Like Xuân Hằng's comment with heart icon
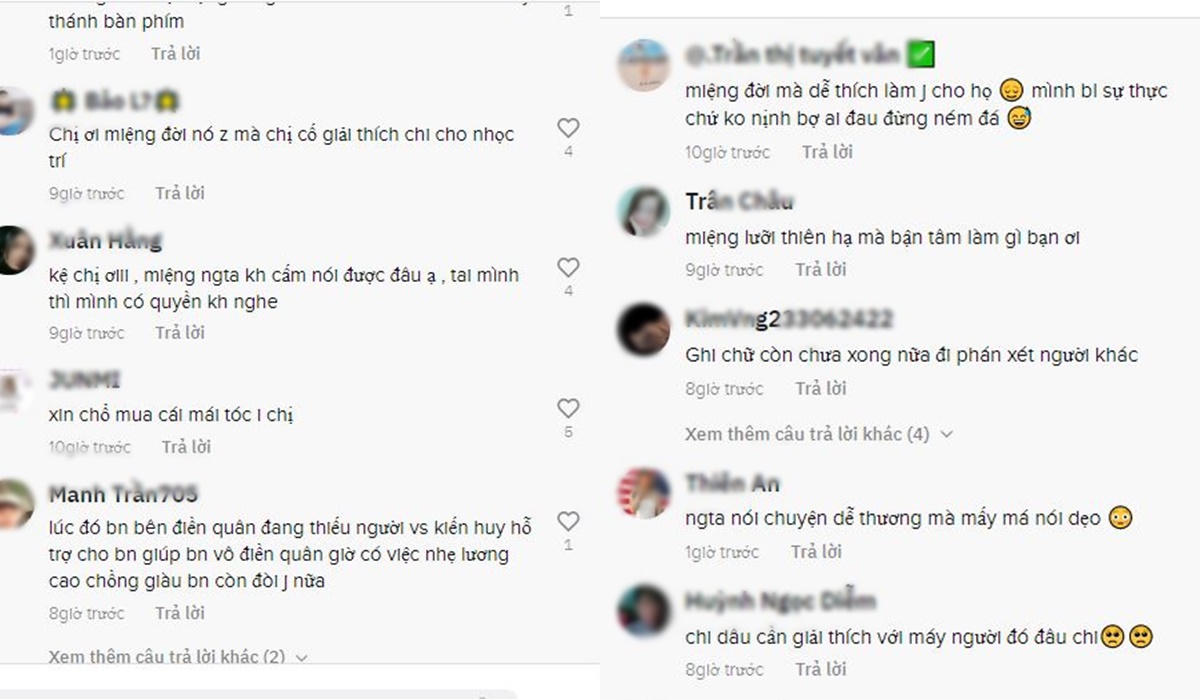This screenshot has height=700, width=1200. (x=568, y=268)
